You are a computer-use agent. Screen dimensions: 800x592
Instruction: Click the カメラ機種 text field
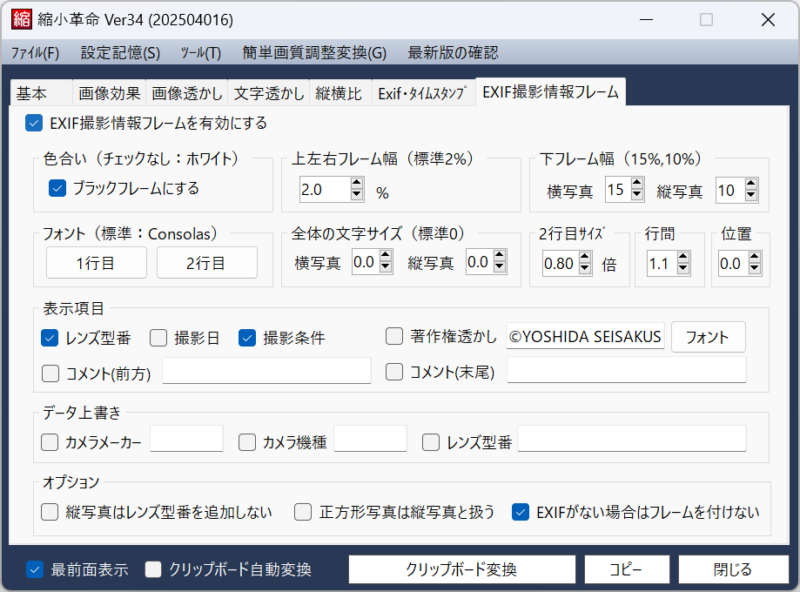[370, 439]
